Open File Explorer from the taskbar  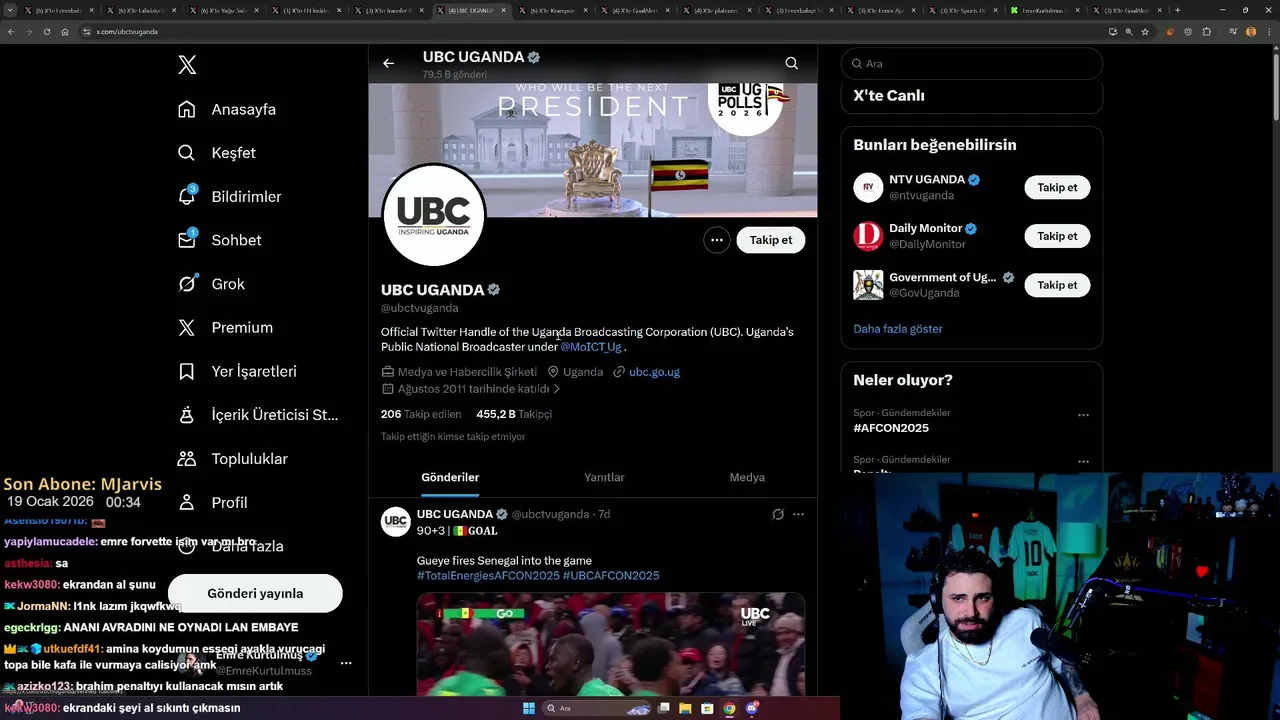click(x=686, y=708)
